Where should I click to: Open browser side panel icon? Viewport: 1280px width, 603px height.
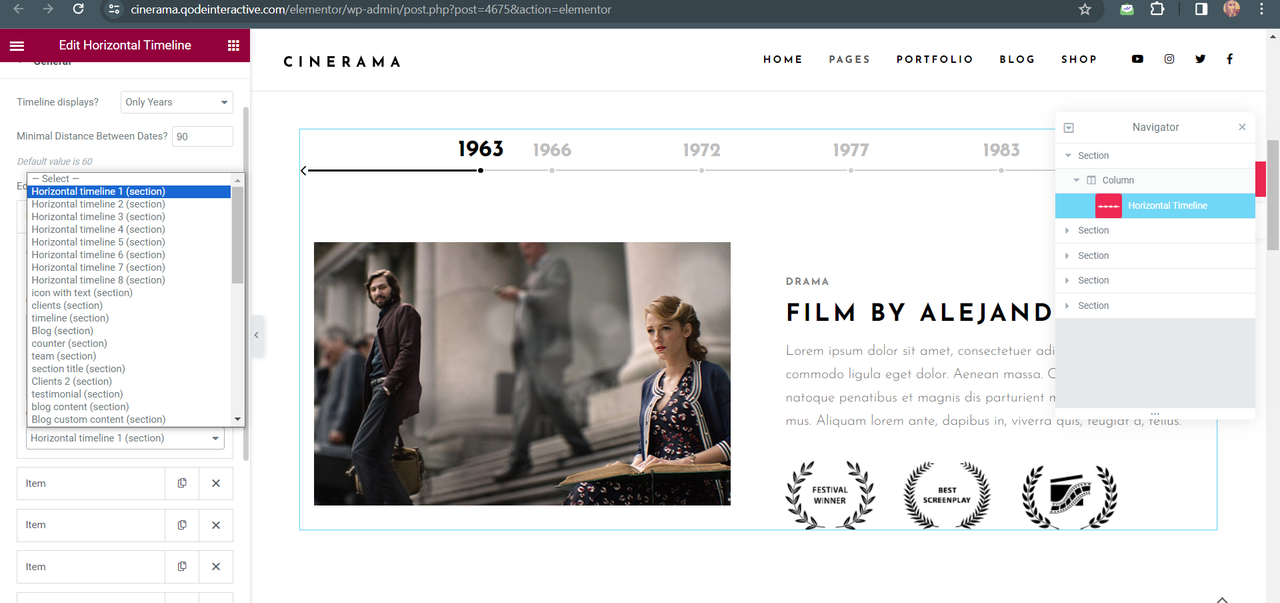click(1201, 9)
